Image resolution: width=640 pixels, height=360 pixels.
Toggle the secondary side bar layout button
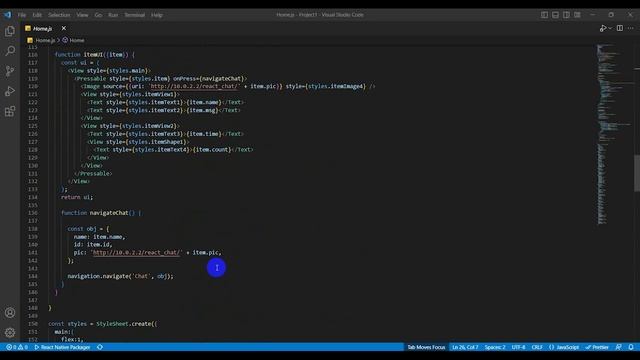coord(566,15)
